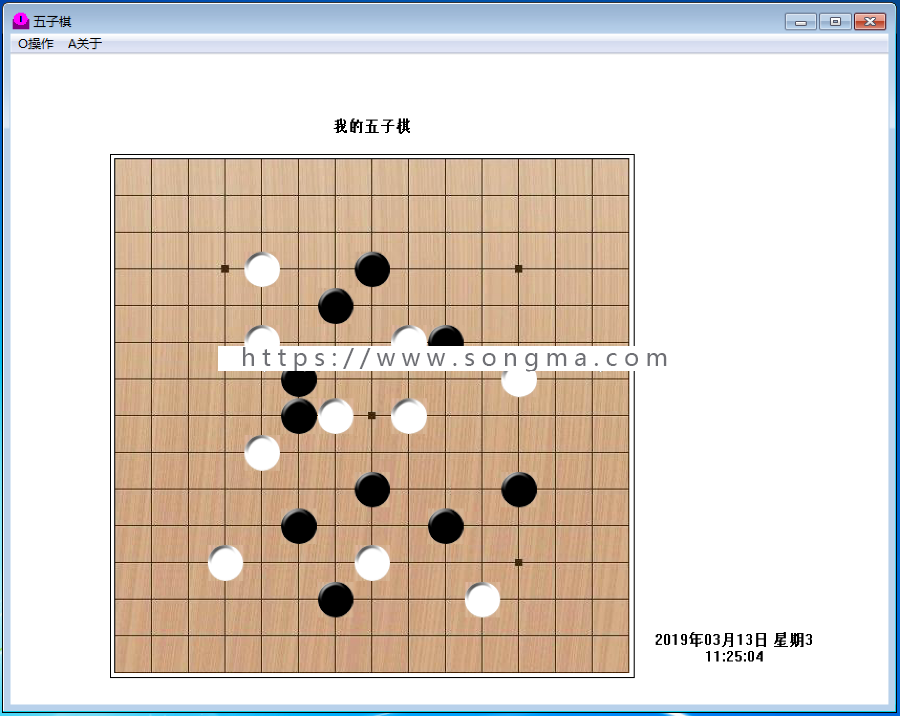The height and width of the screenshot is (716, 900).
Task: Open the A关于 menu
Action: pyautogui.click(x=85, y=44)
